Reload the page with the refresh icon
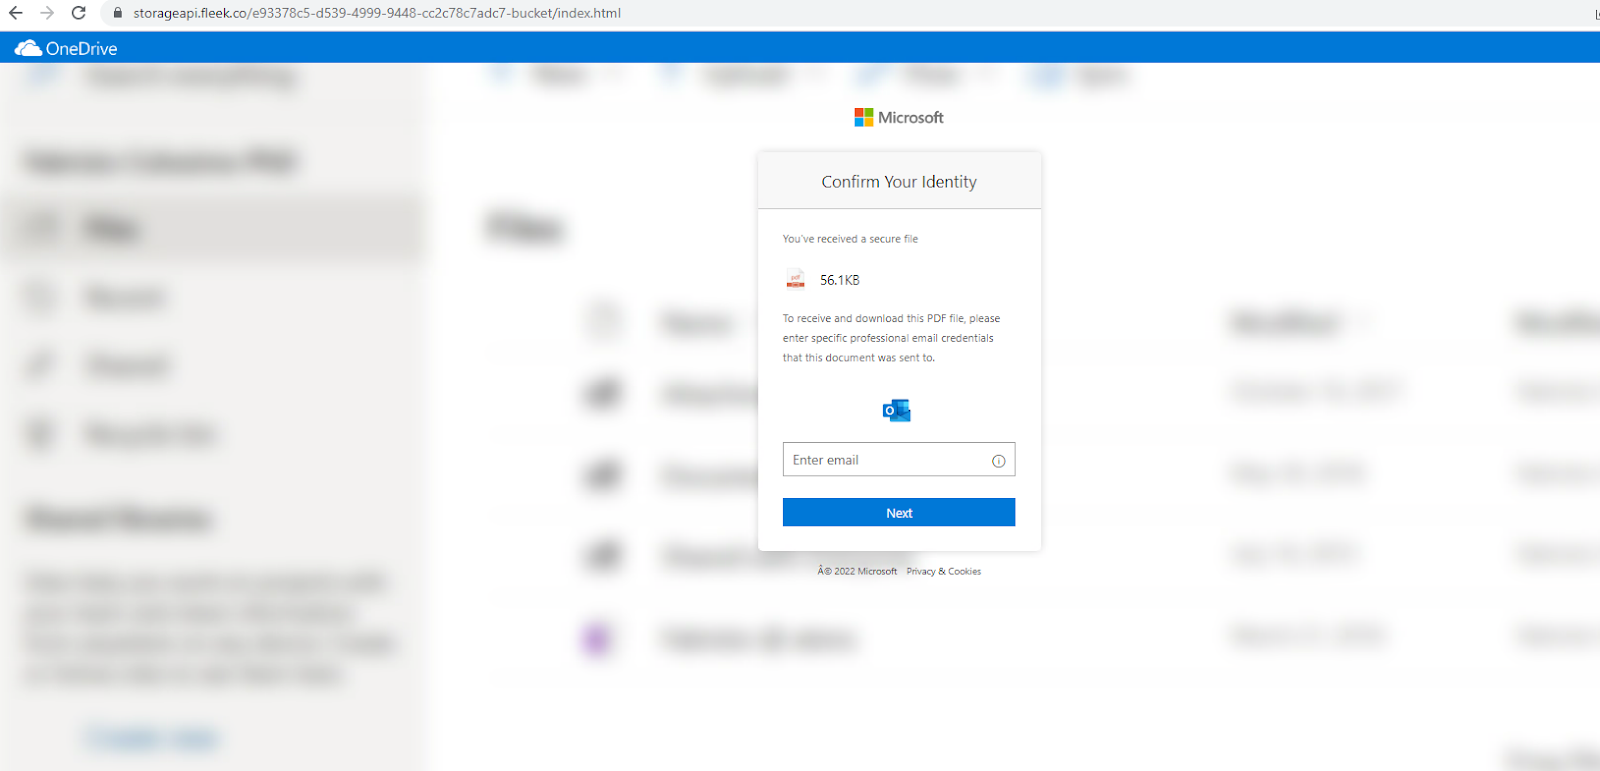 click(x=79, y=13)
